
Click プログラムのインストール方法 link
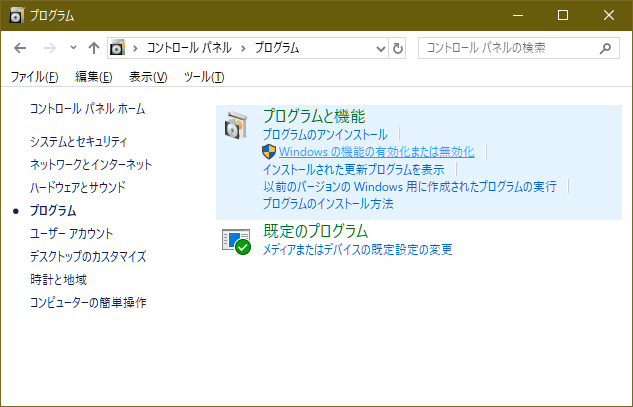328,204
